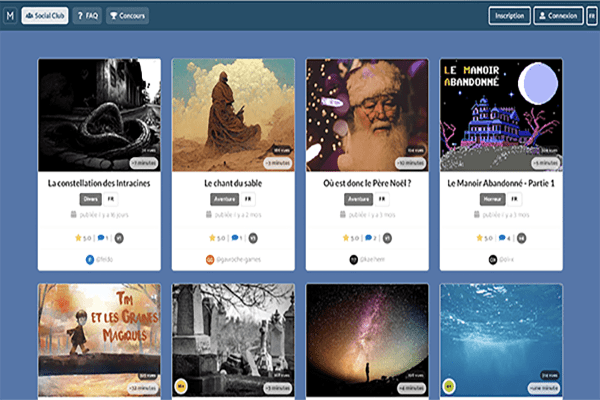Image resolution: width=600 pixels, height=400 pixels.
Task: Click star rating icon on La constellation card
Action: 78,238
